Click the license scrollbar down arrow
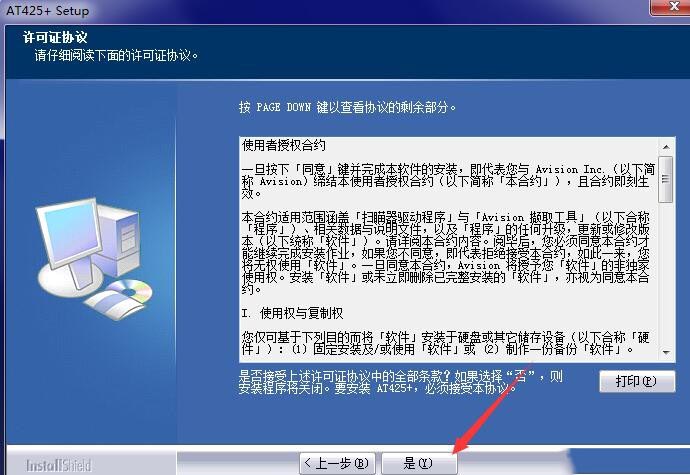 click(666, 352)
